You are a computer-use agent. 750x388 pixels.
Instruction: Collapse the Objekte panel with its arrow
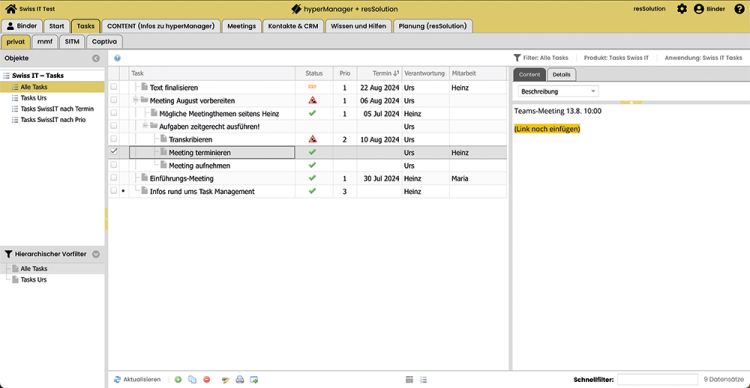click(x=96, y=58)
